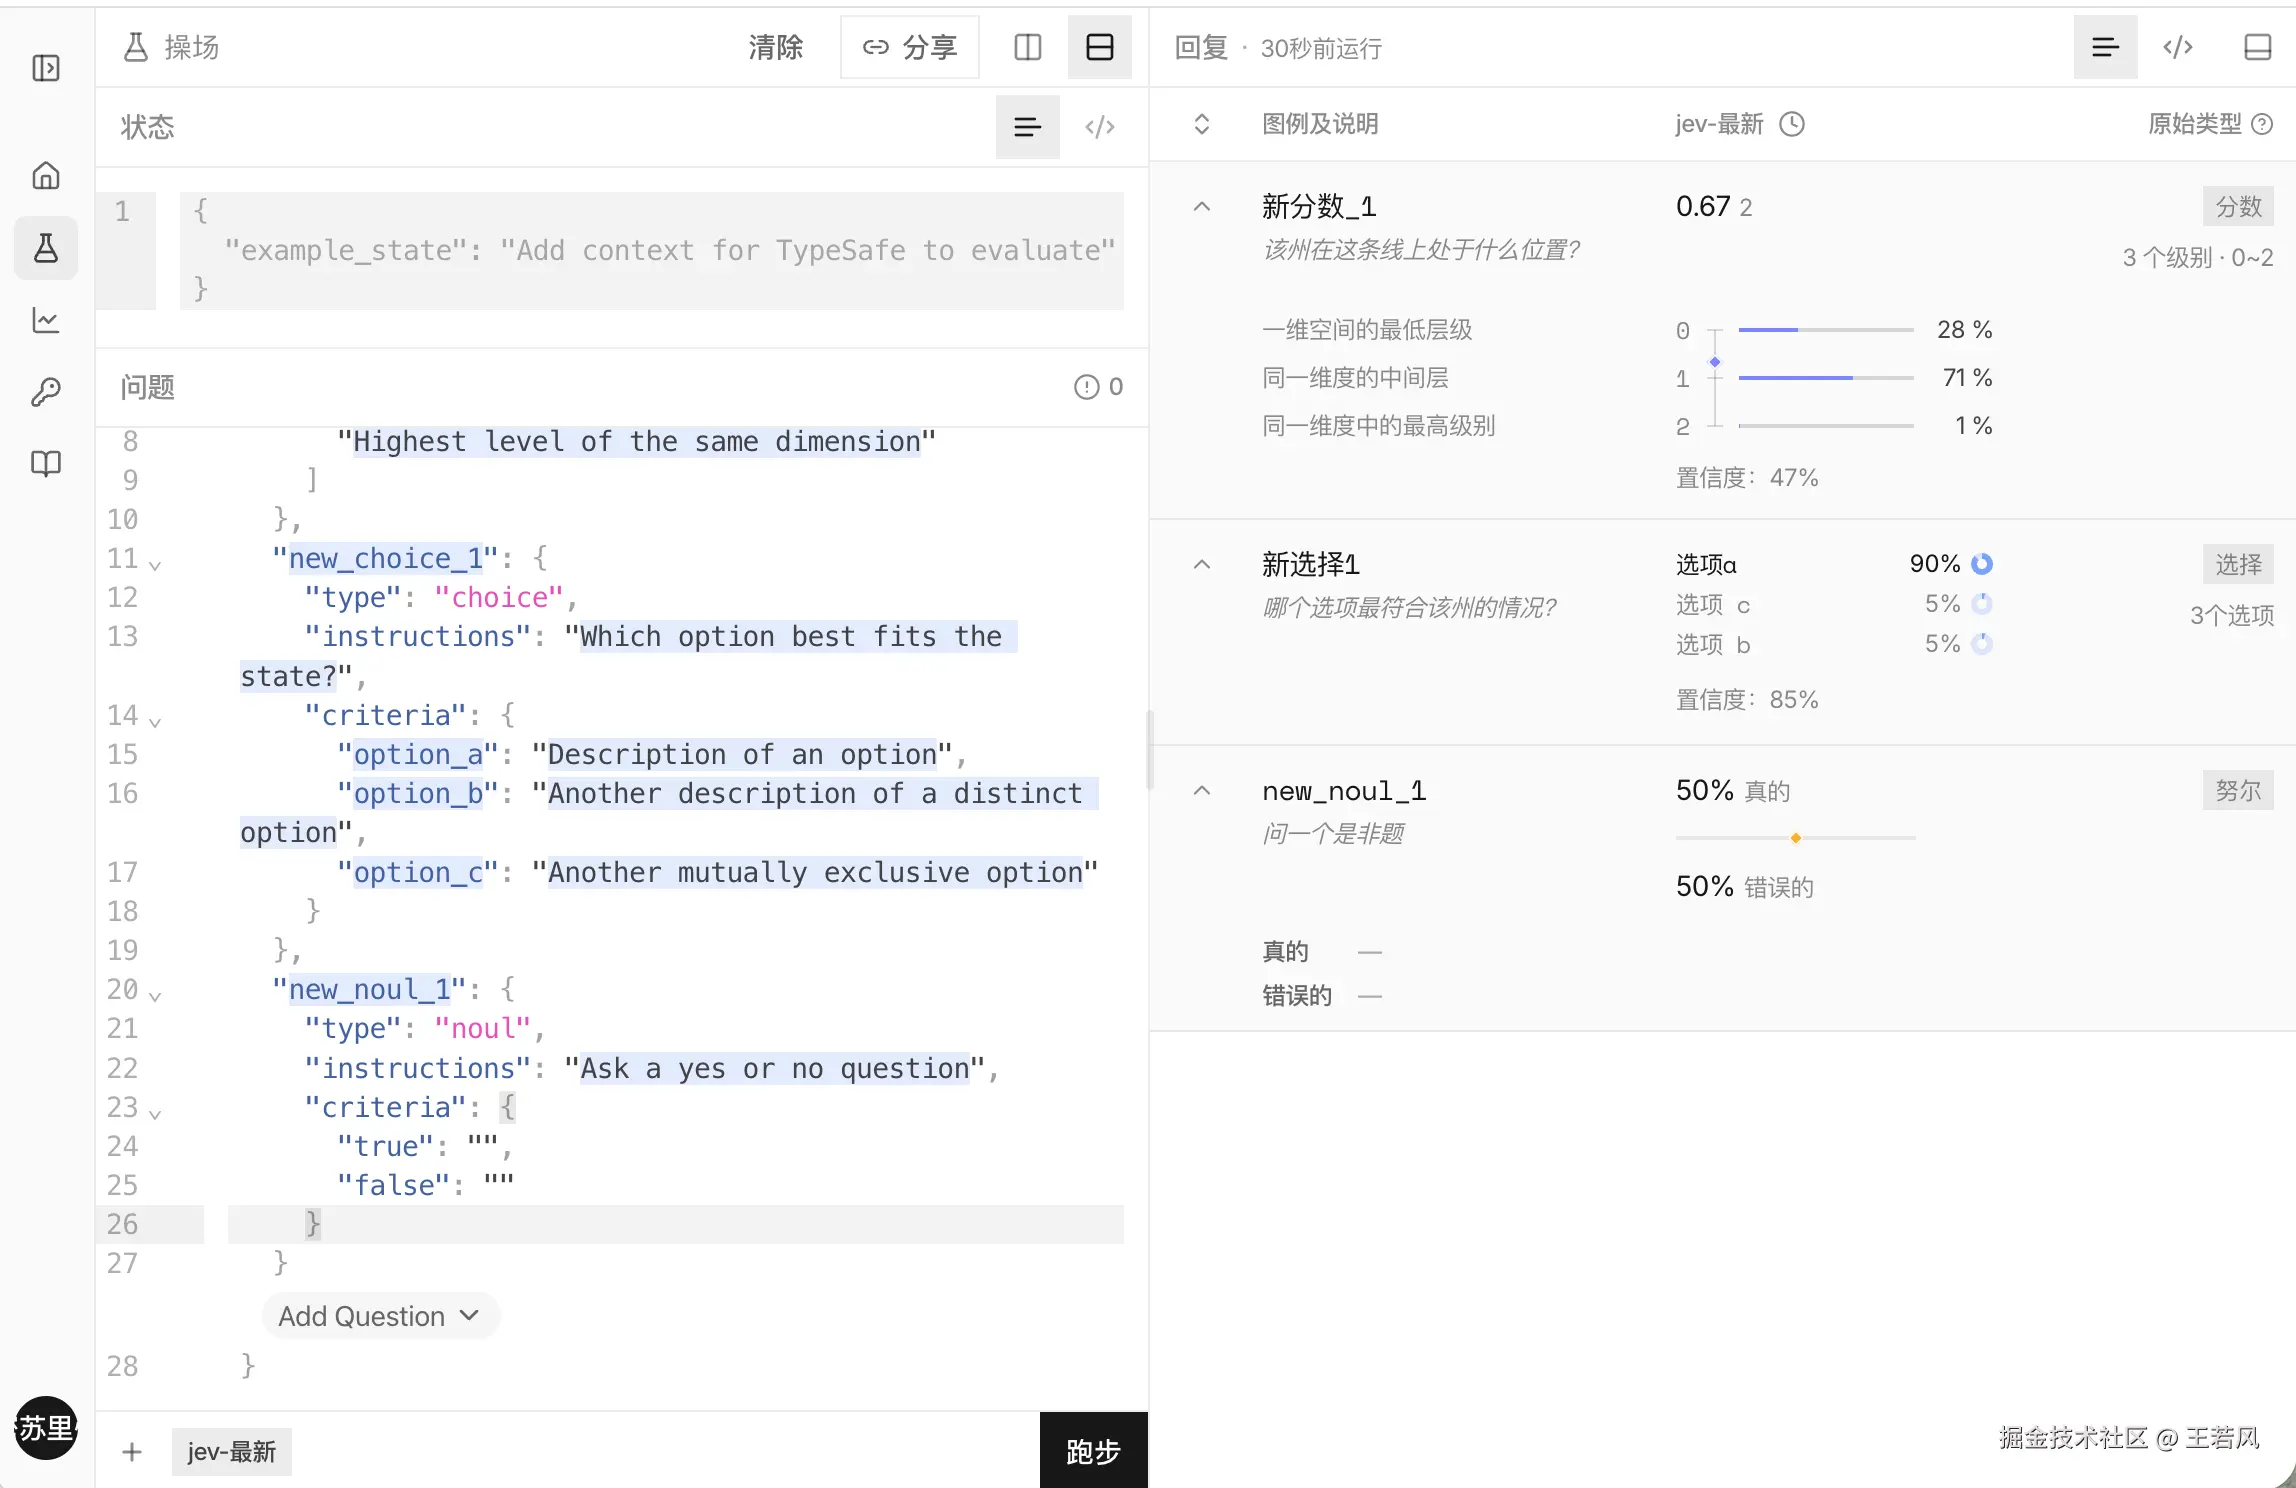Select formatted view in 回复 header
The width and height of the screenshot is (2296, 1488).
click(2106, 47)
